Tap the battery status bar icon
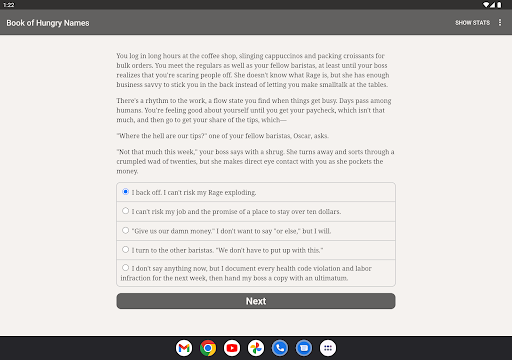 [499, 5]
